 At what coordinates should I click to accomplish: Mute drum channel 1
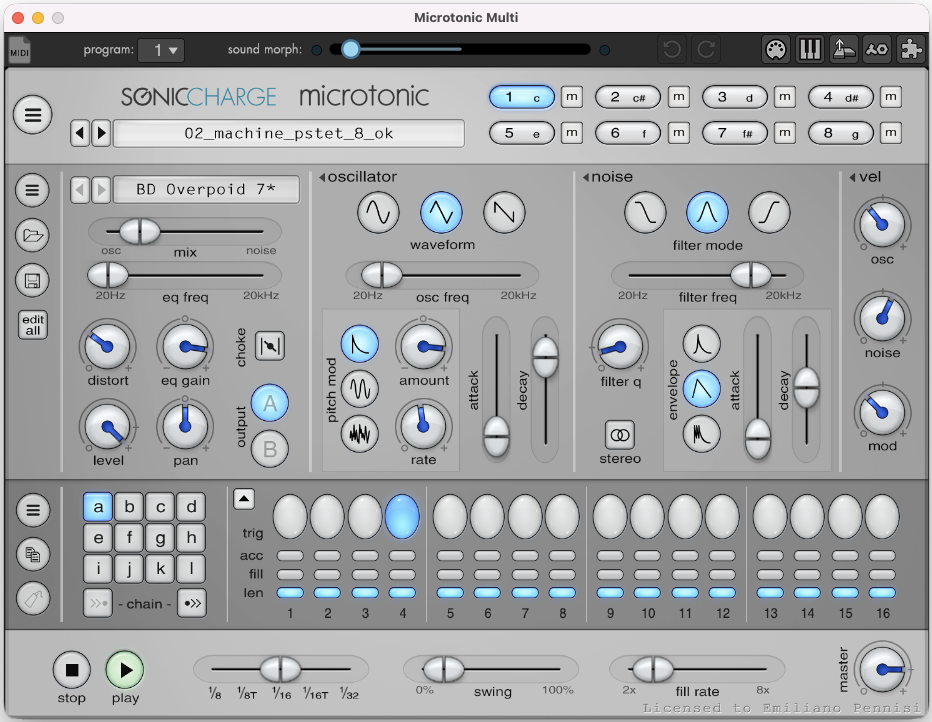tap(572, 97)
